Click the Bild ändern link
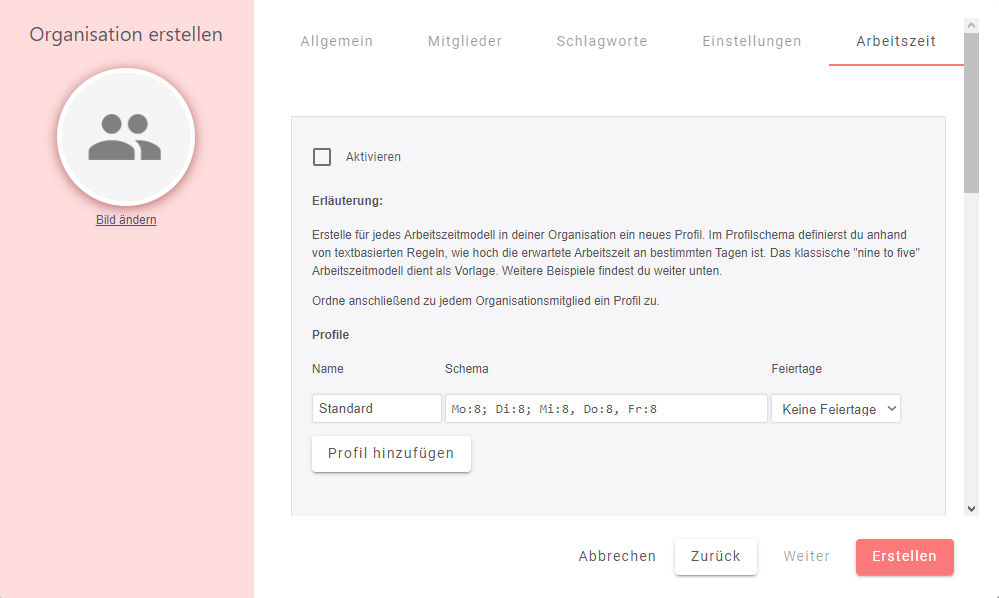Viewport: 999px width, 598px height. [x=126, y=220]
